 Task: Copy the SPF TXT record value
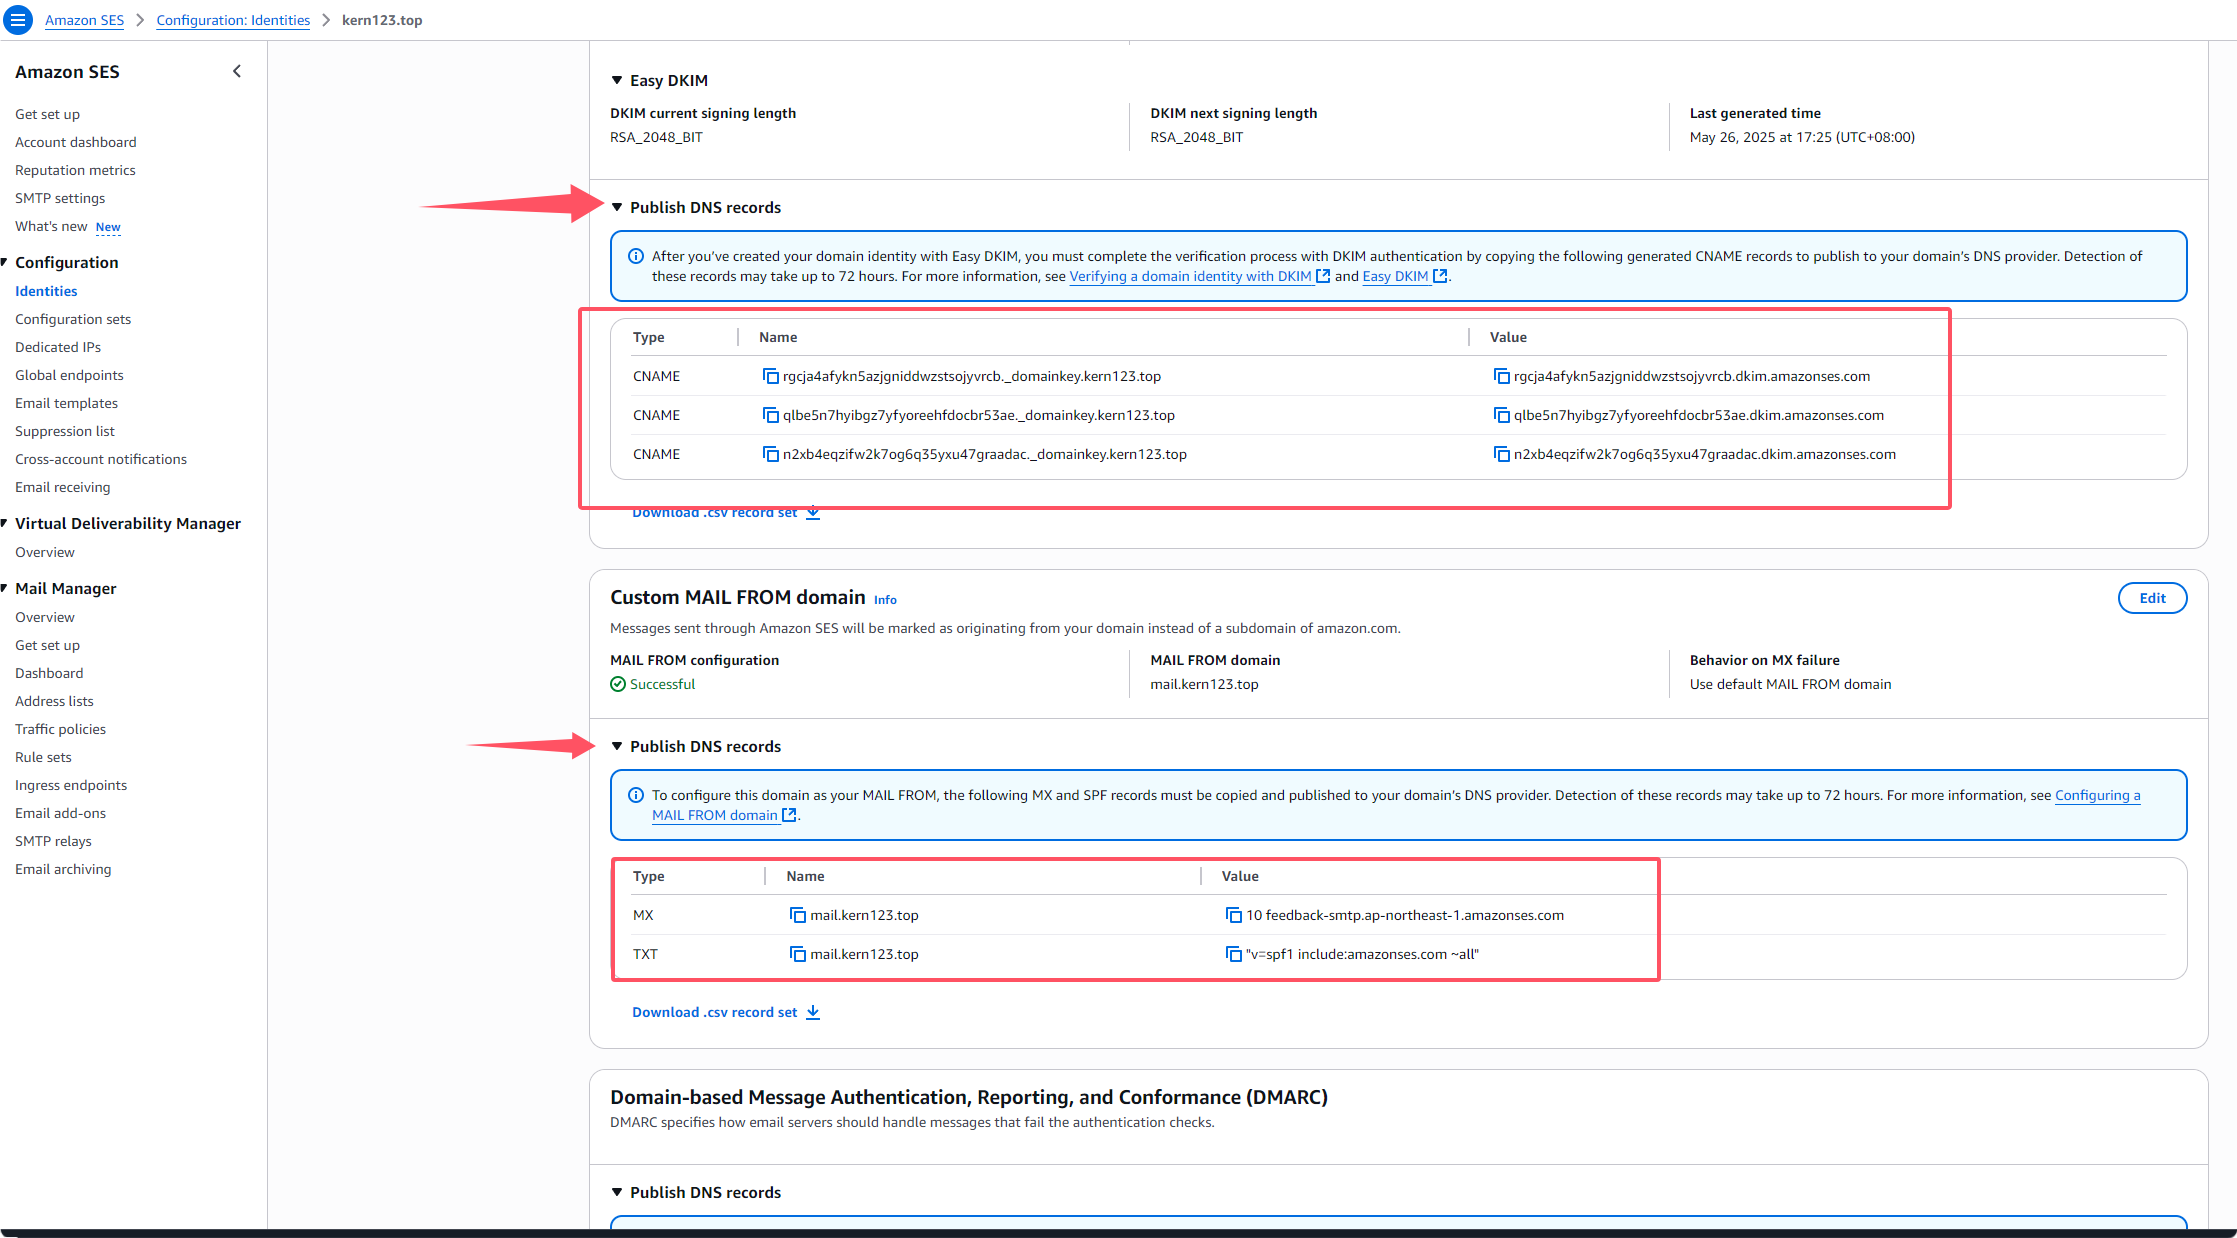coord(1233,954)
